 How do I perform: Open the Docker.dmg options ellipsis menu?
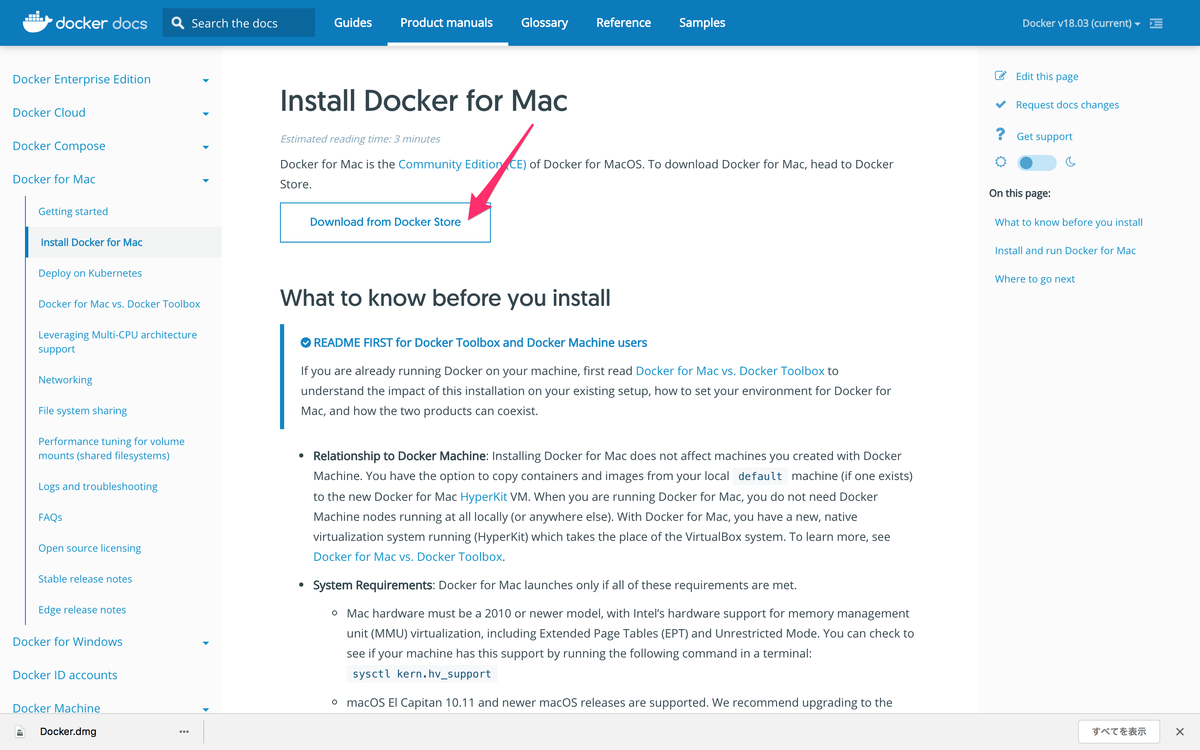pyautogui.click(x=184, y=732)
